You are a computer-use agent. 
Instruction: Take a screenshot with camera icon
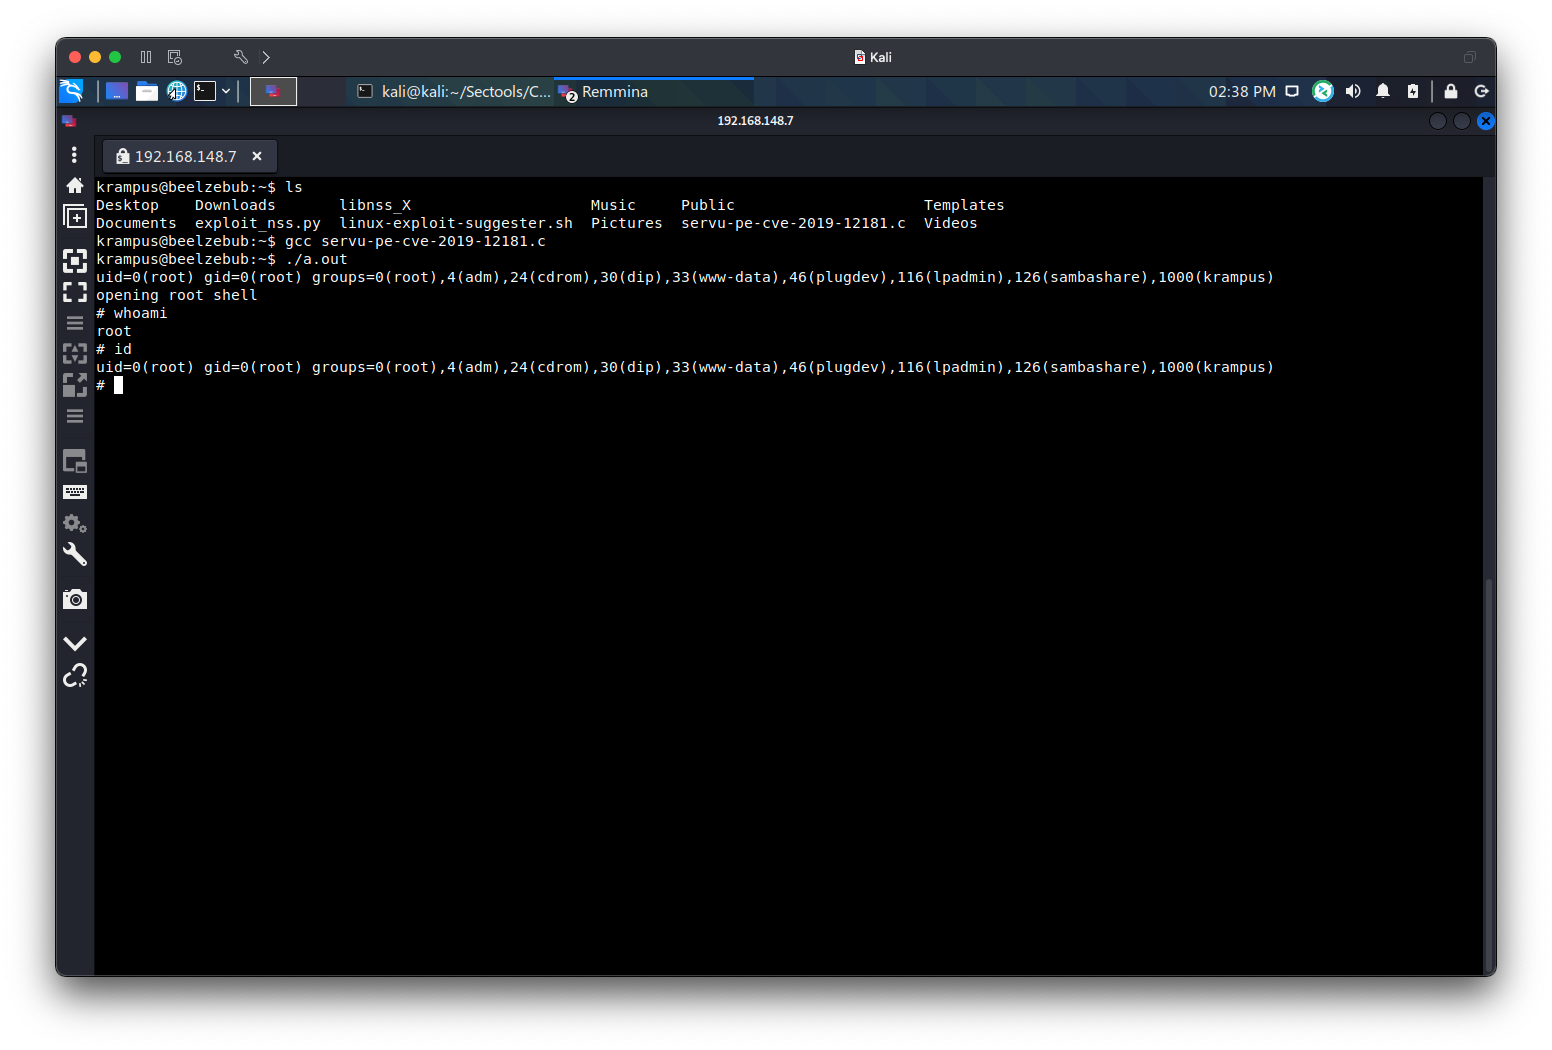coord(75,599)
